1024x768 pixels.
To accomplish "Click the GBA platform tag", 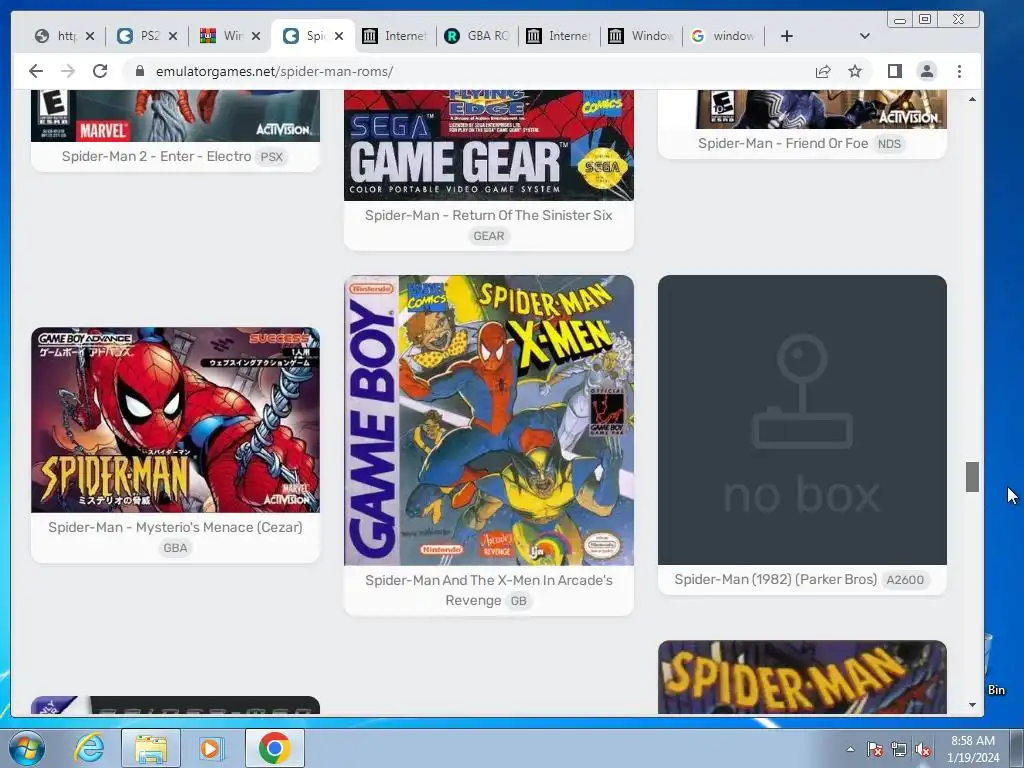I will [175, 548].
